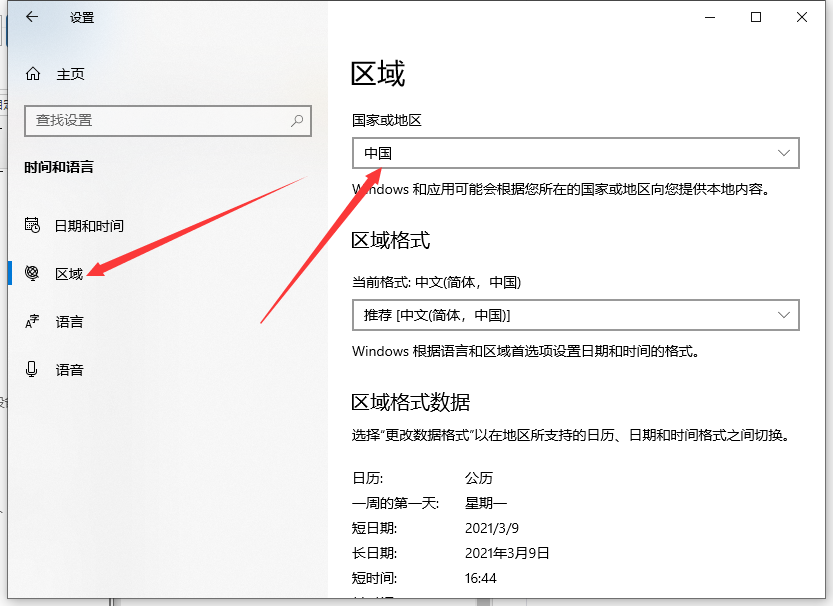Maximize the Settings window
This screenshot has height=606, width=833.
(755, 17)
